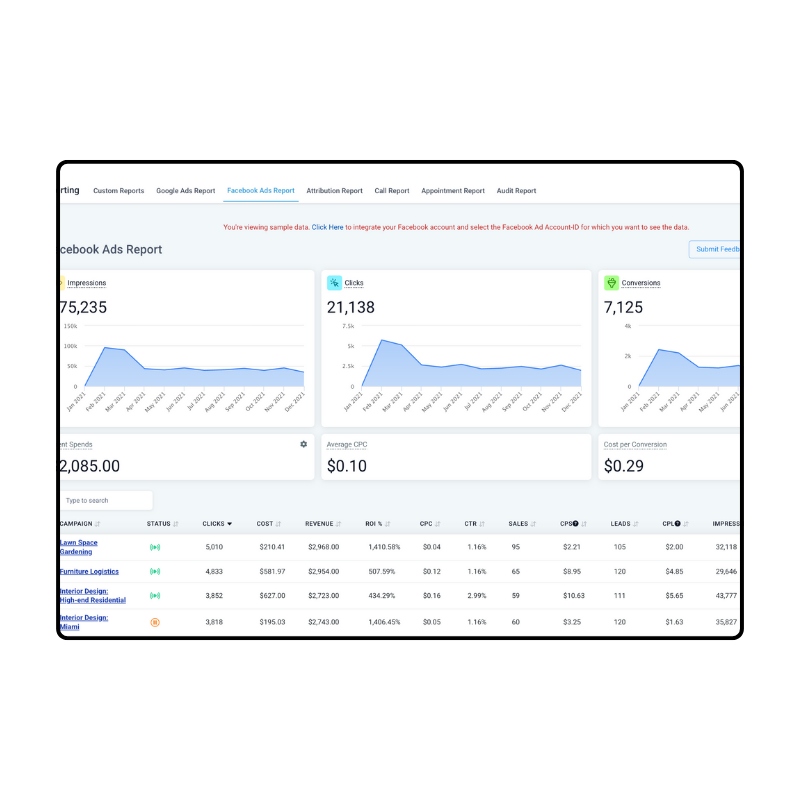800x800 pixels.
Task: Click the Type to search input field
Action: click(105, 500)
